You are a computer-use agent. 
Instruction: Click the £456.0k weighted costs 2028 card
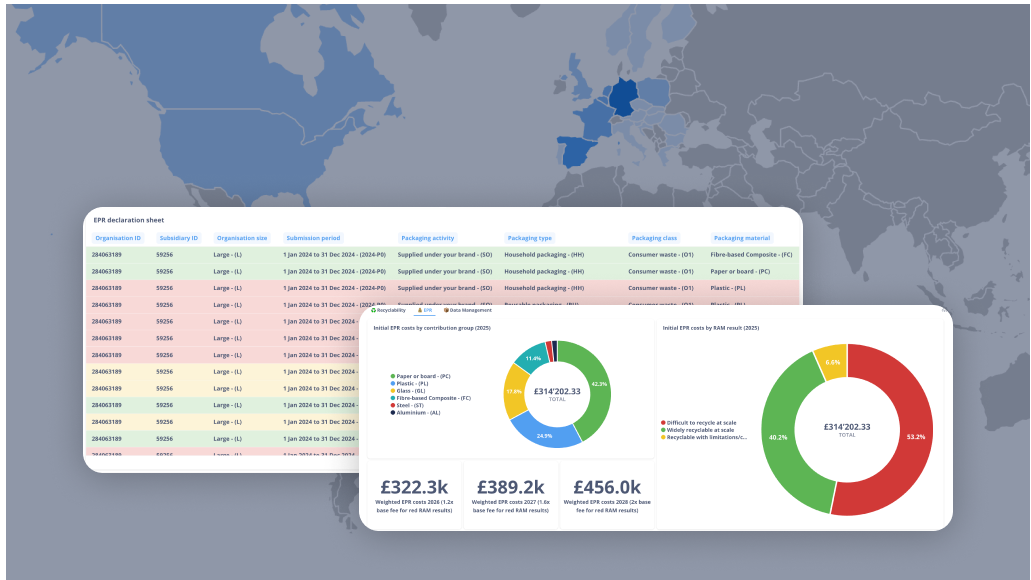click(x=608, y=493)
